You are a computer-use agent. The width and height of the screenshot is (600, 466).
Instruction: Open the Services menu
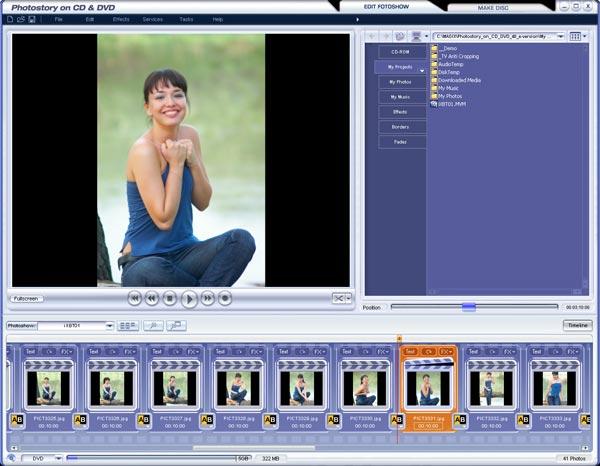point(153,19)
